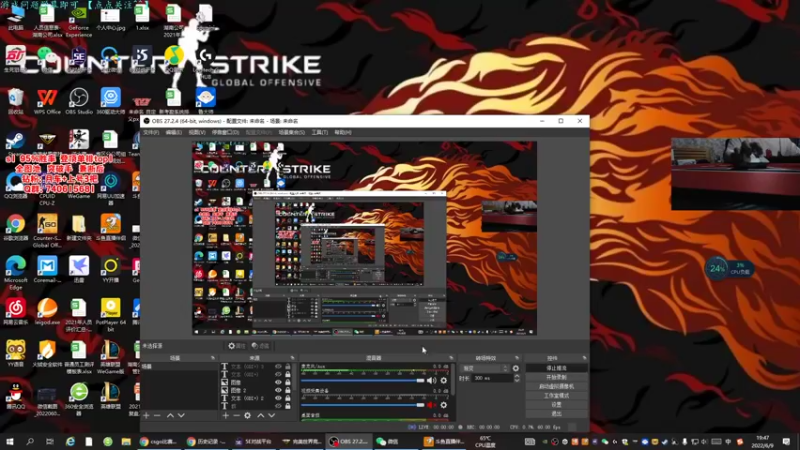Open WeChat desktop shortcut
The height and width of the screenshot is (450, 800).
tap(47, 59)
